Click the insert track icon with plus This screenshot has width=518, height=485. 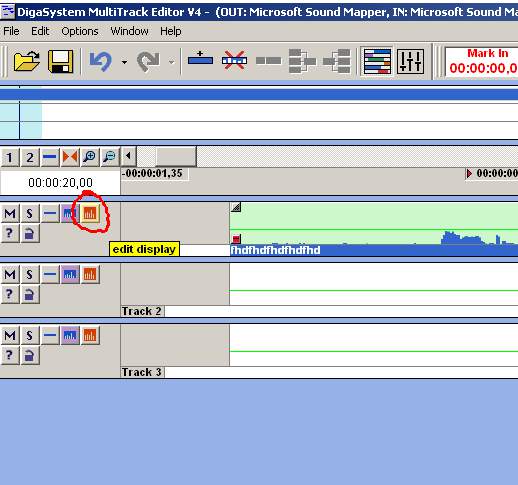pos(200,59)
